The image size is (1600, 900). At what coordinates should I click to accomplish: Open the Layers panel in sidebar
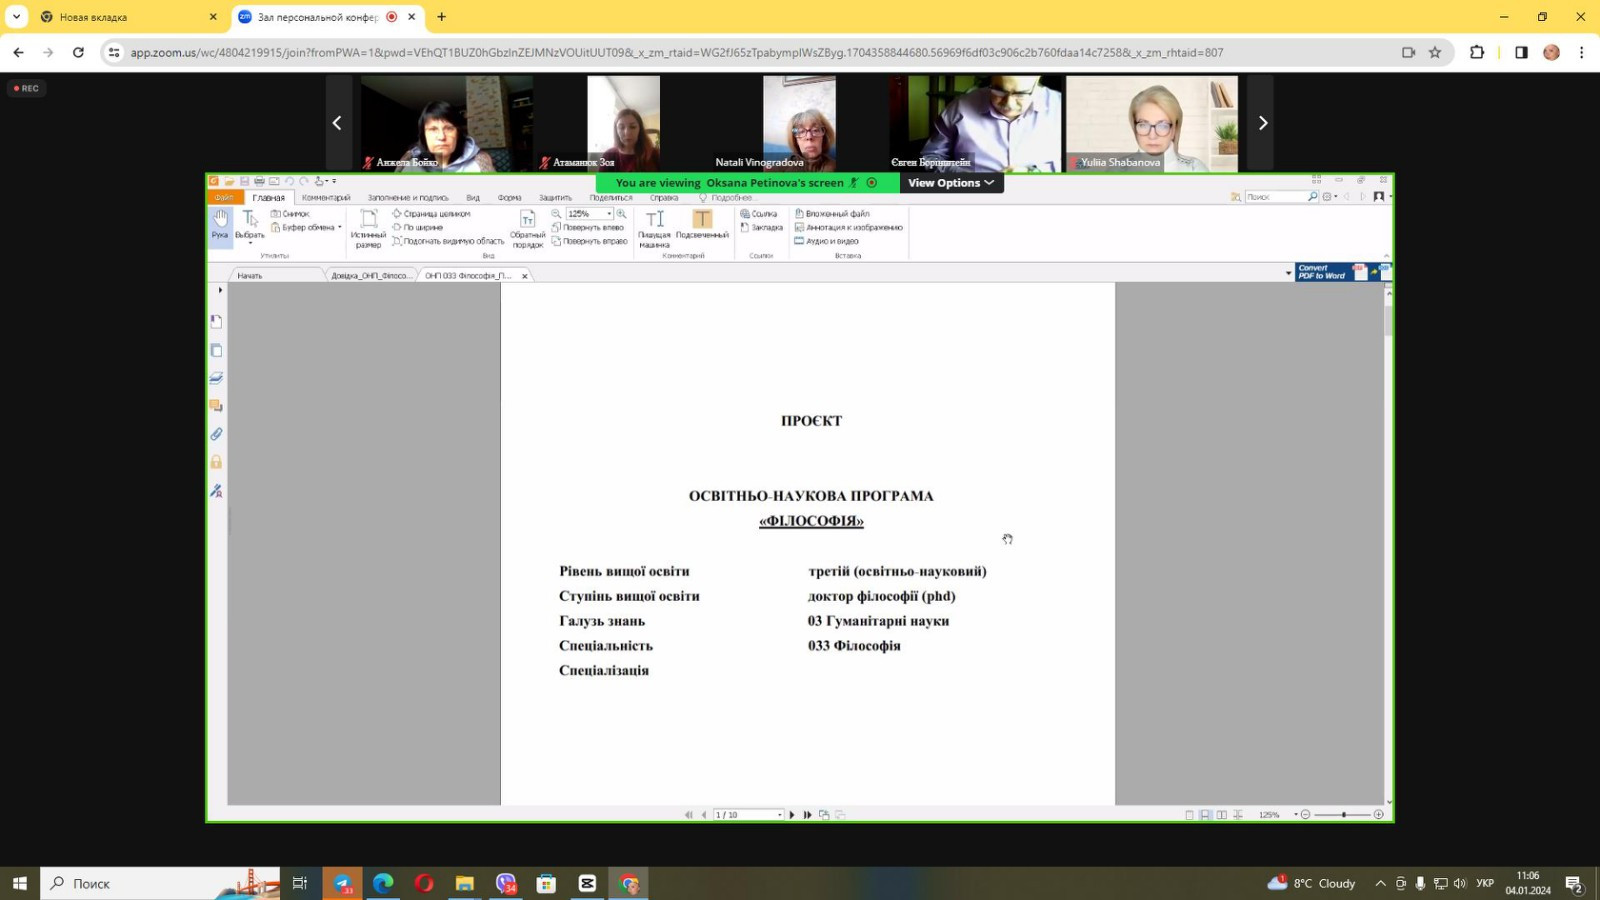tap(216, 378)
